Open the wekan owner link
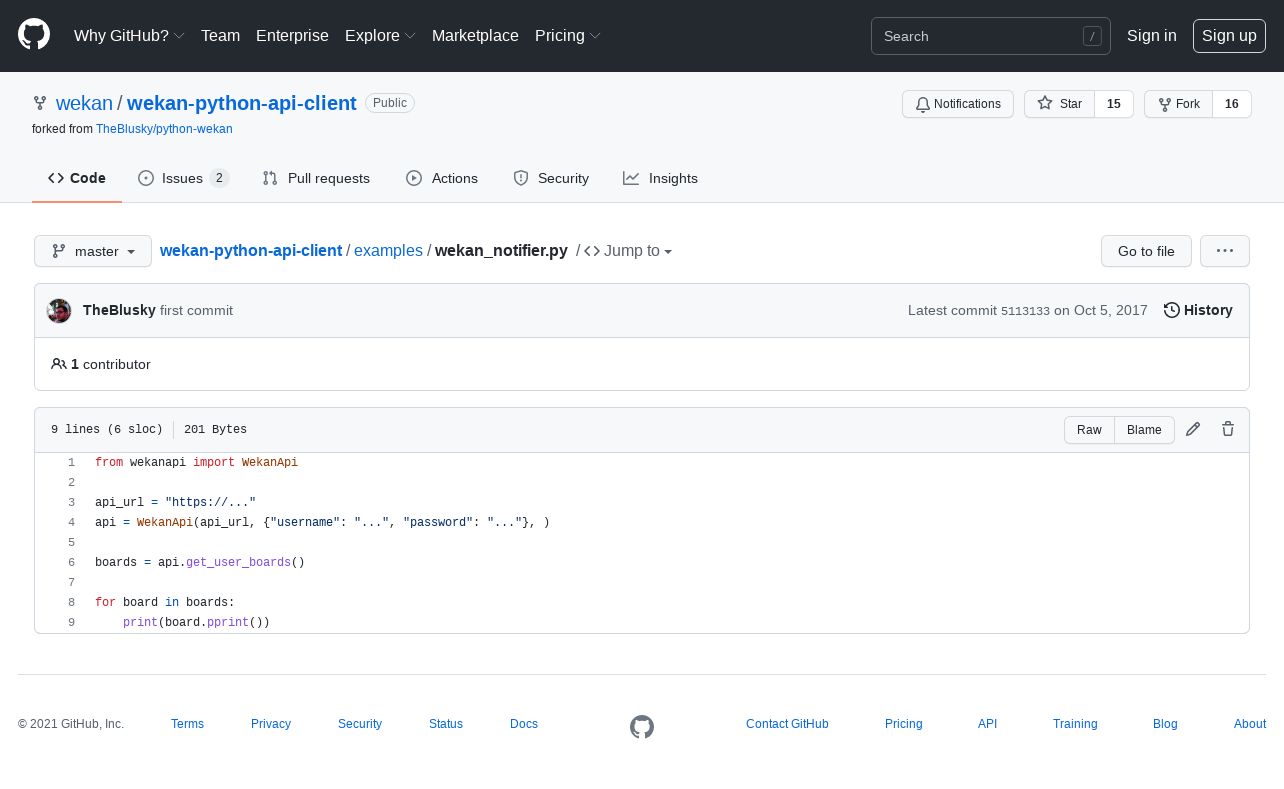Image resolution: width=1284 pixels, height=789 pixels. [84, 103]
